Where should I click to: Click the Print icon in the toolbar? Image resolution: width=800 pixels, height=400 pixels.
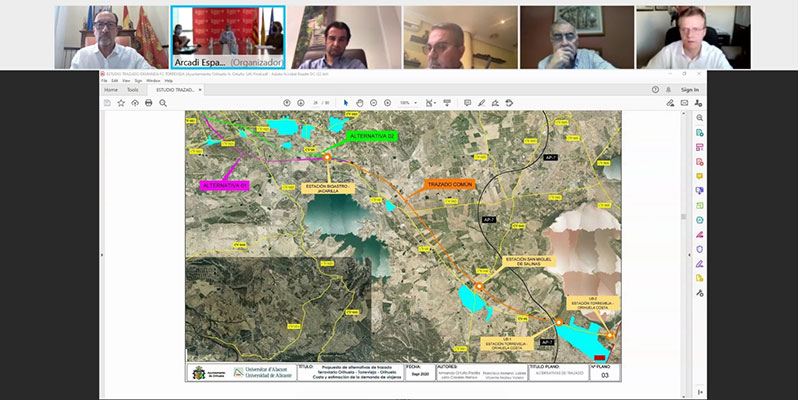coord(148,102)
